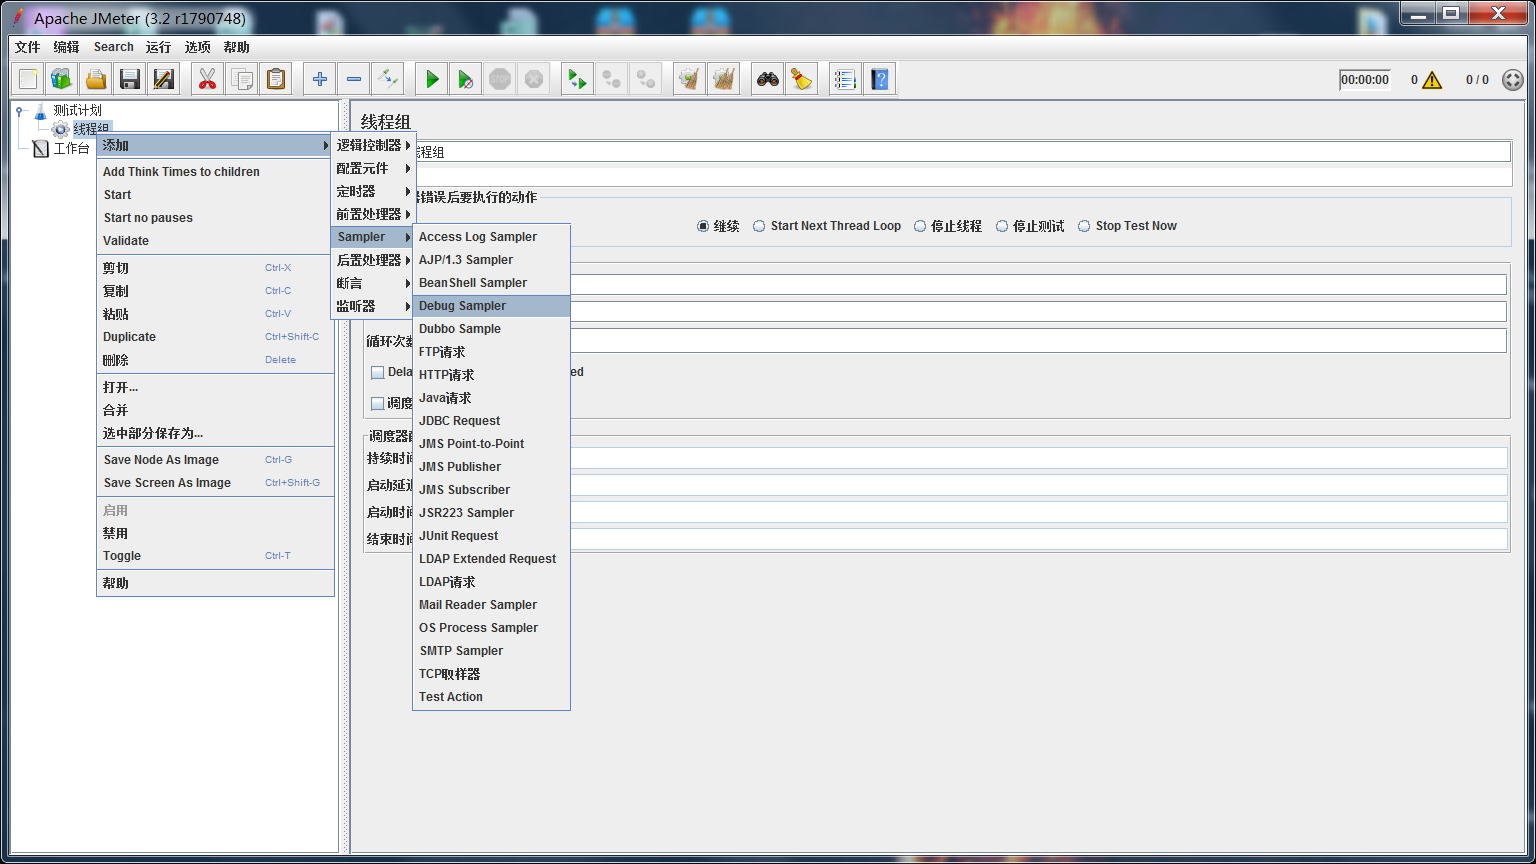Click the Remote shutdown all icon

pyautogui.click(x=645, y=79)
